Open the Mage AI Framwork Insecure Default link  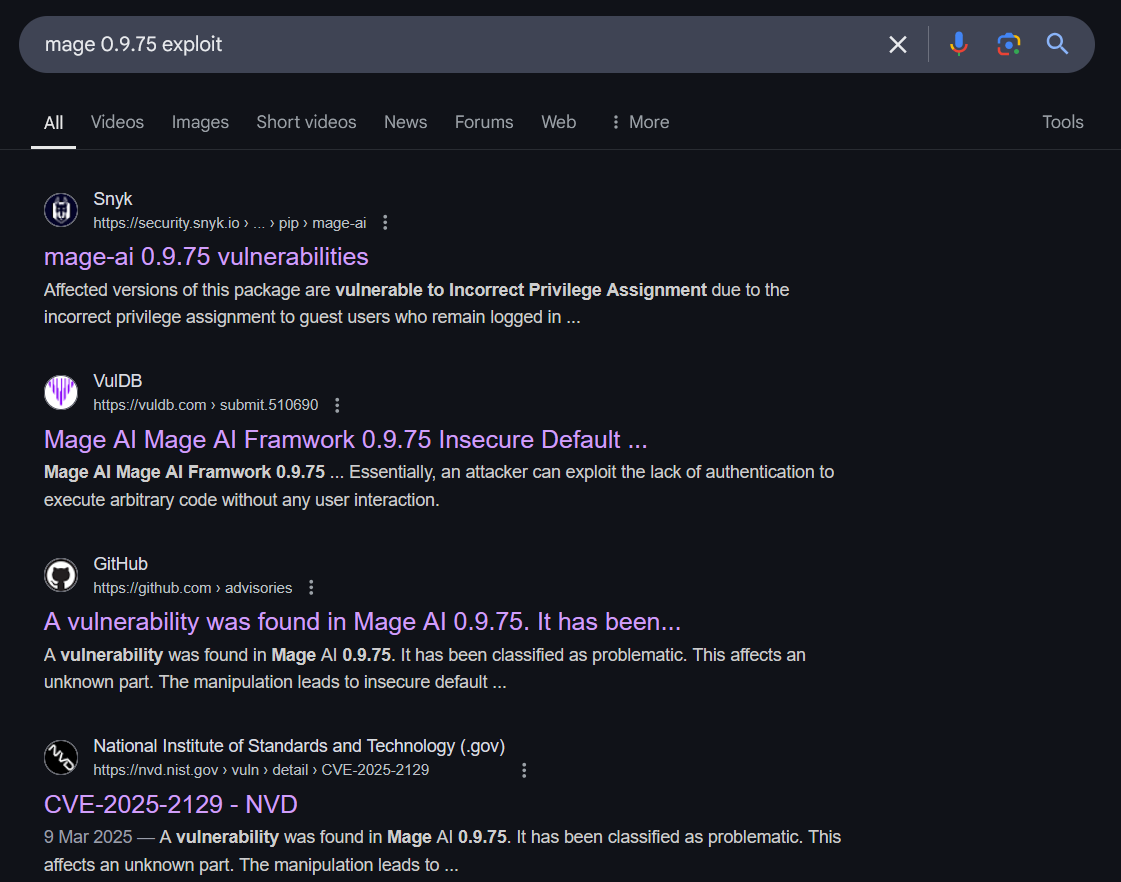tap(345, 440)
